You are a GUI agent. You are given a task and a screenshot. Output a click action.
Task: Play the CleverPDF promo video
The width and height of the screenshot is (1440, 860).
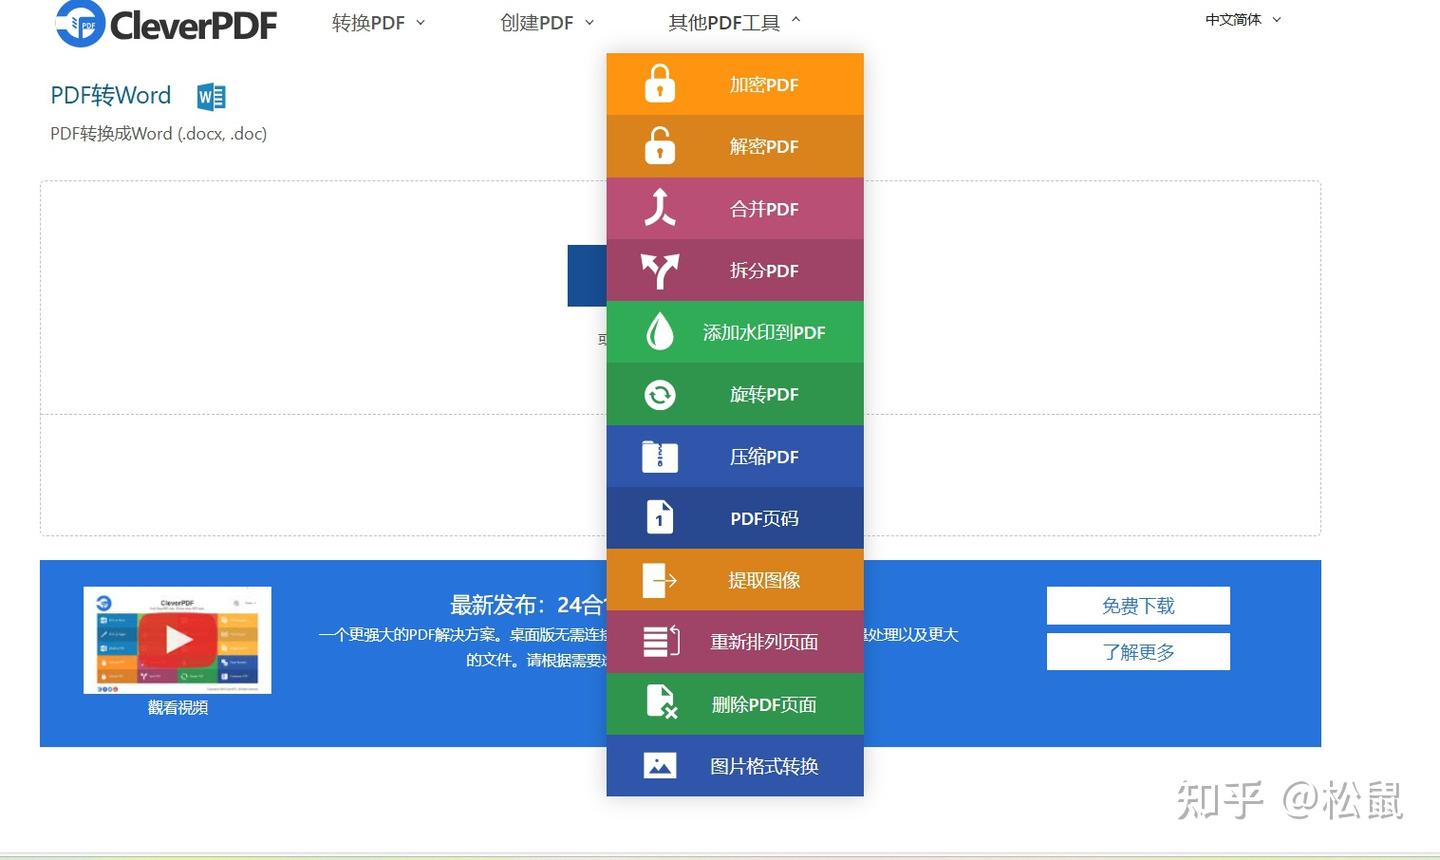click(x=178, y=640)
